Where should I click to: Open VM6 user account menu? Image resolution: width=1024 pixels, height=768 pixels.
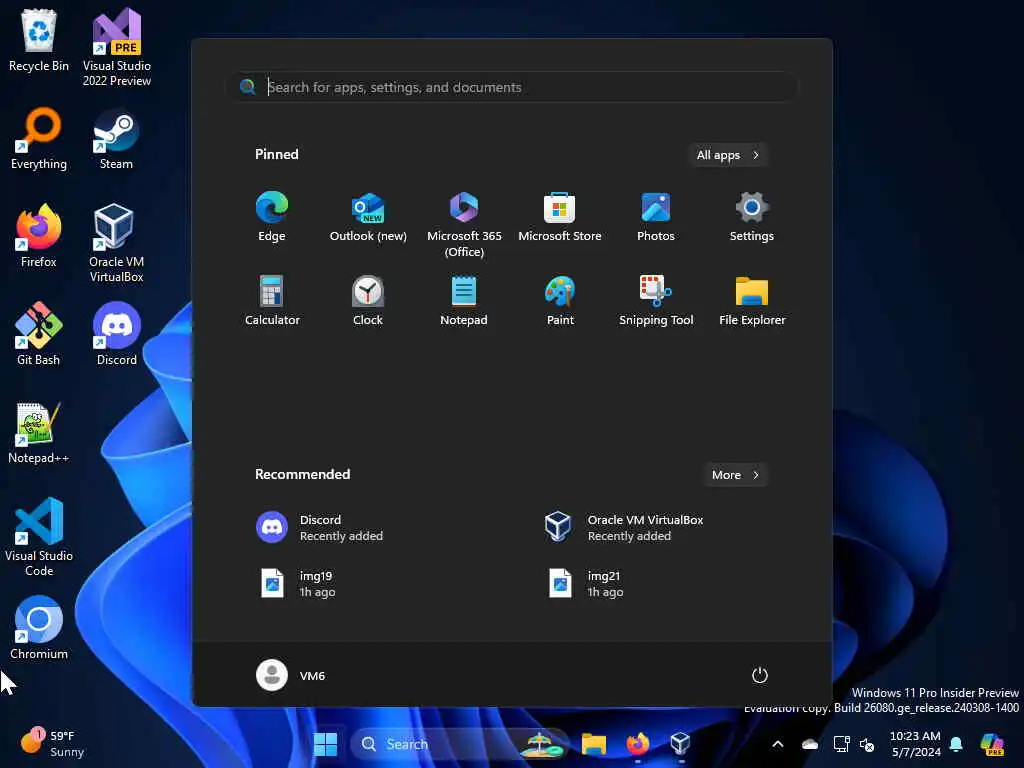(291, 675)
